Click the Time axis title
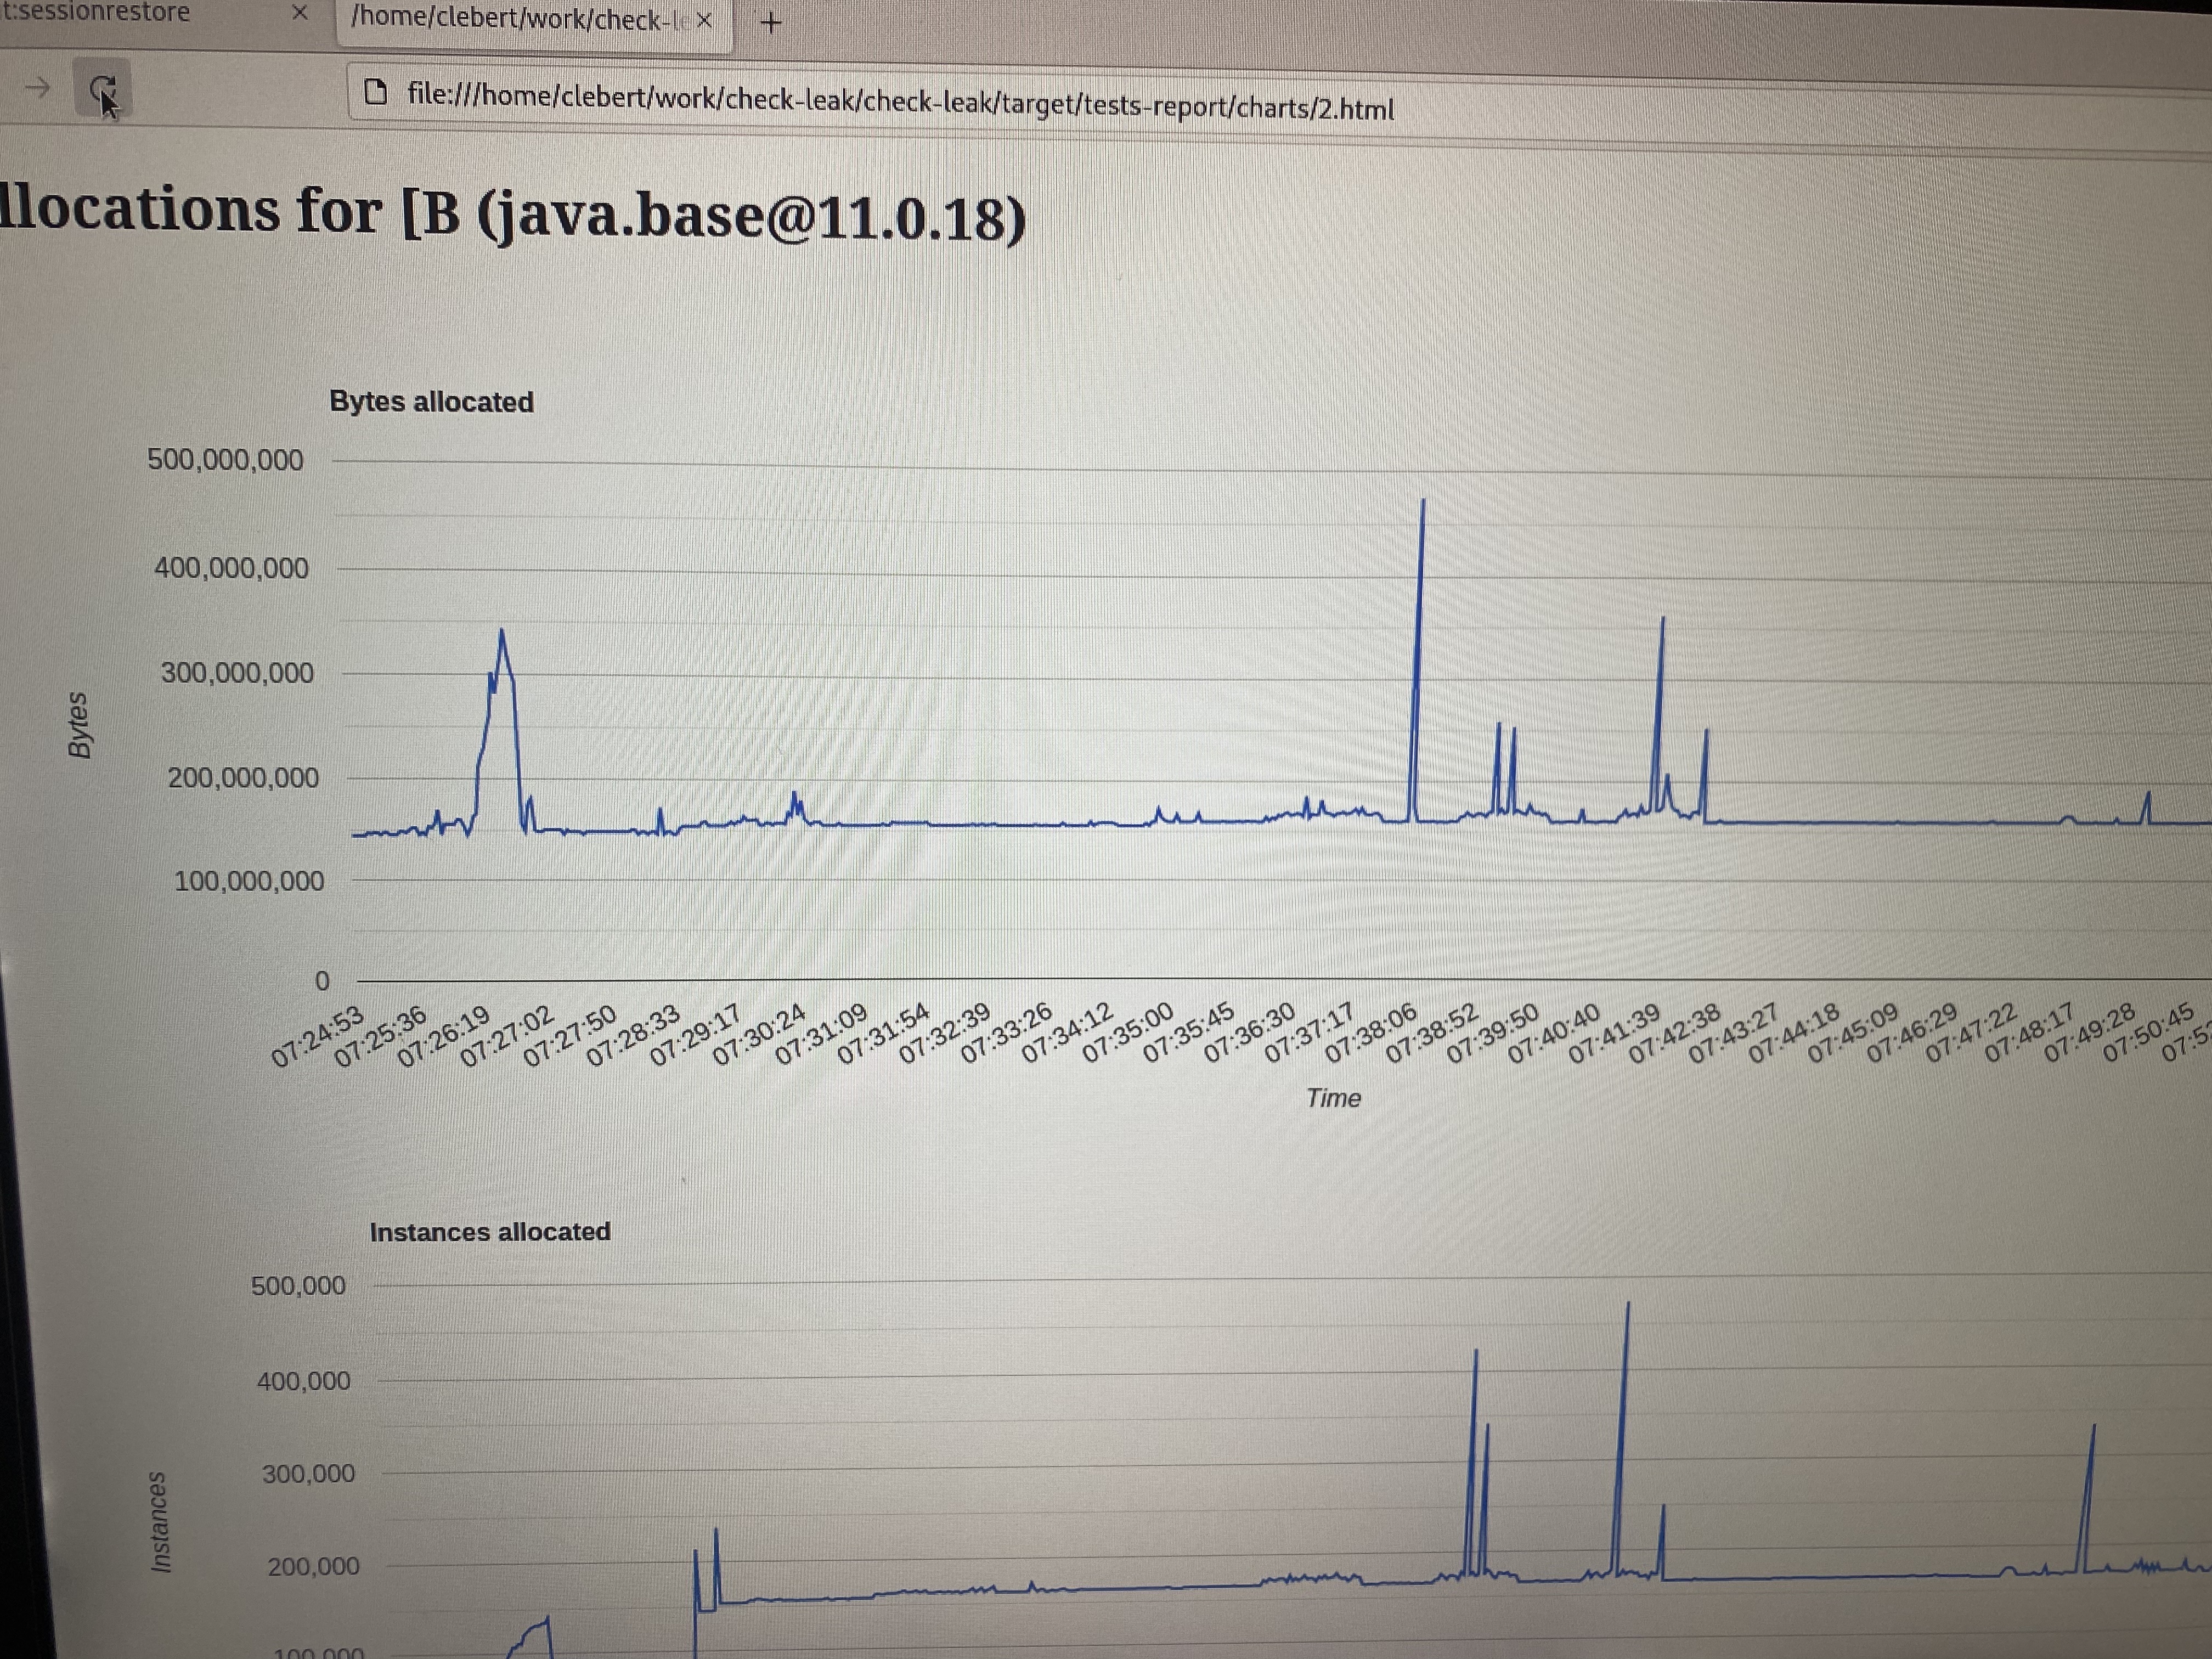Image resolution: width=2212 pixels, height=1659 pixels. 1333,1098
